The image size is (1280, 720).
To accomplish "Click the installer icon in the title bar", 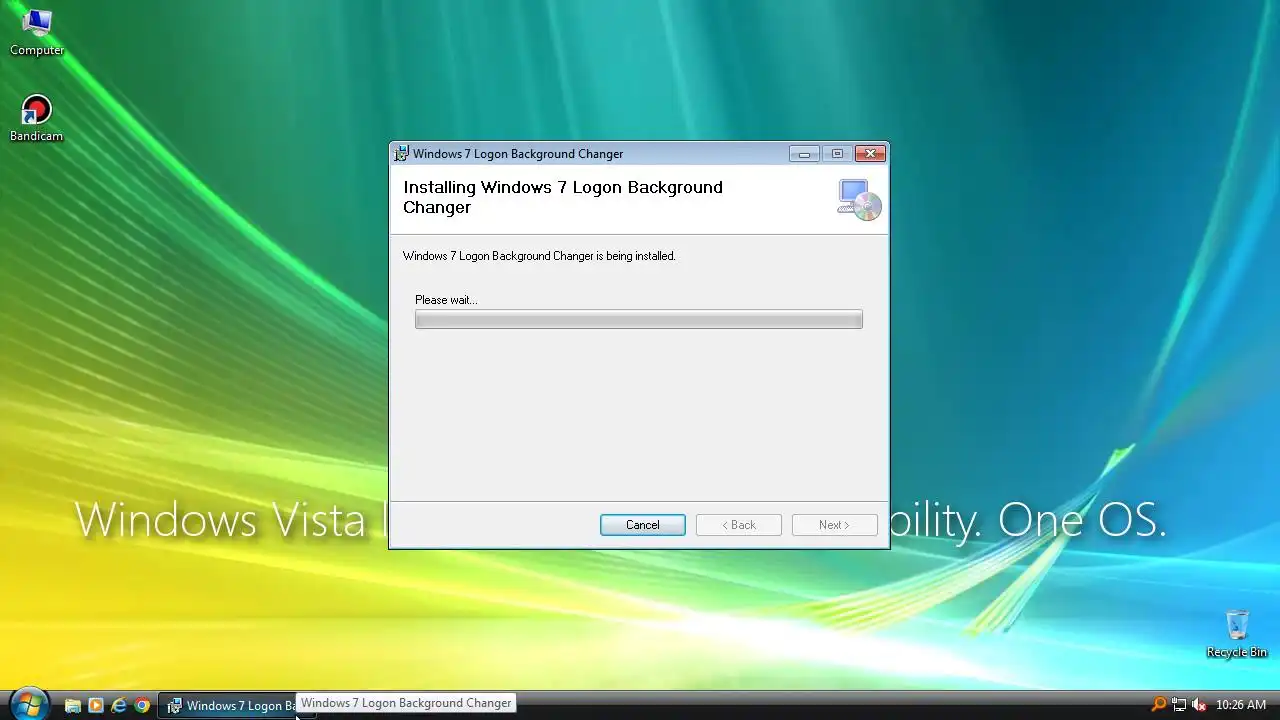I will (x=401, y=154).
